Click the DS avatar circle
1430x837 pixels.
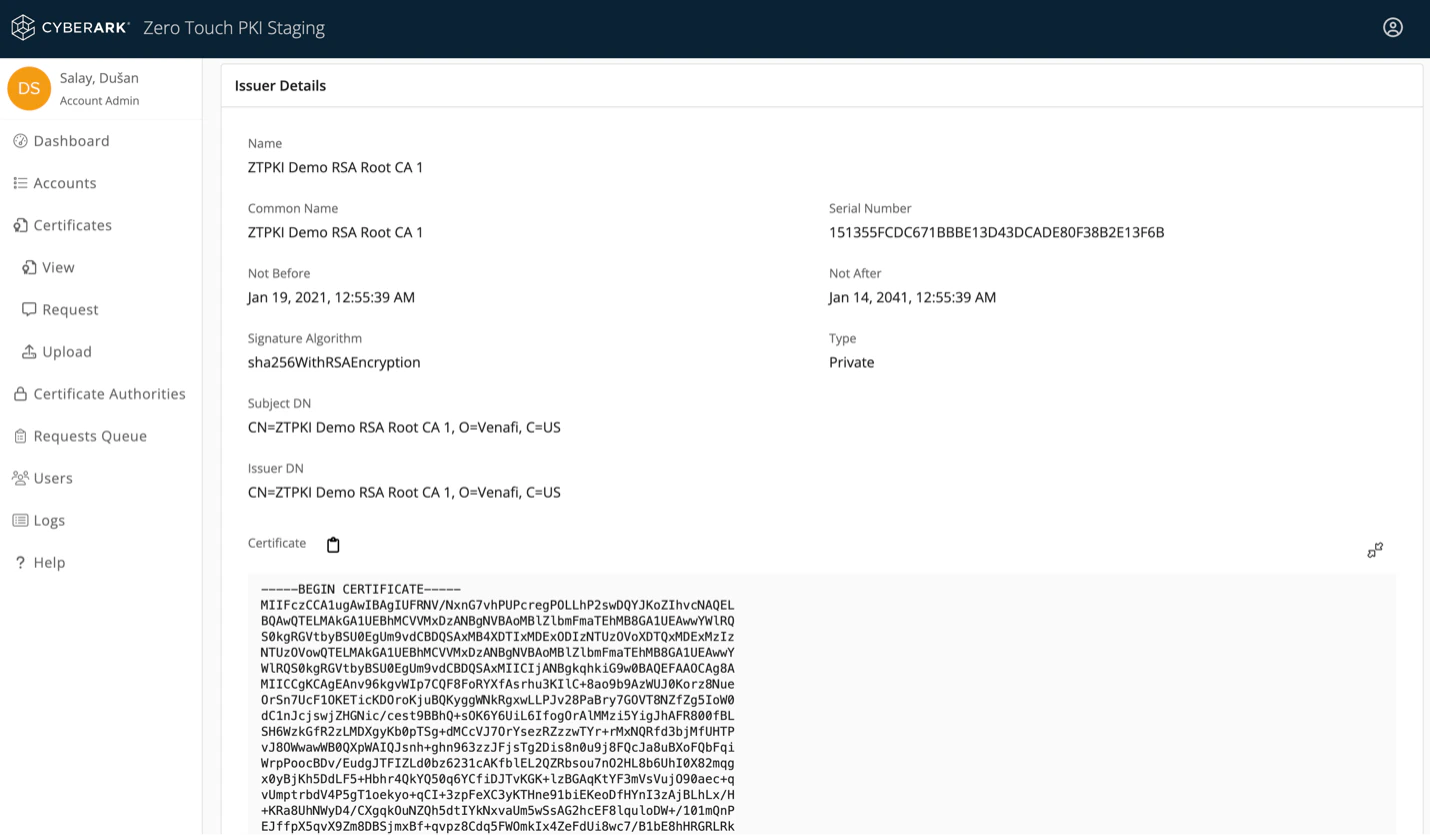29,88
